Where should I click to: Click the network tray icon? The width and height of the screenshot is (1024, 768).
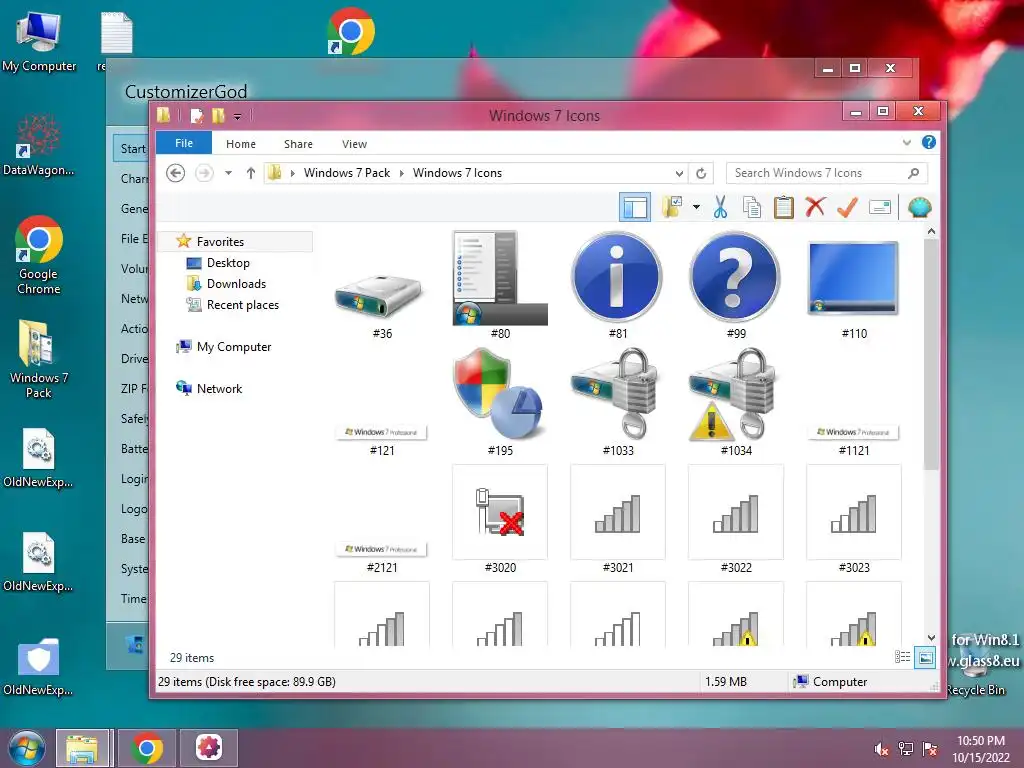pyautogui.click(x=906, y=749)
